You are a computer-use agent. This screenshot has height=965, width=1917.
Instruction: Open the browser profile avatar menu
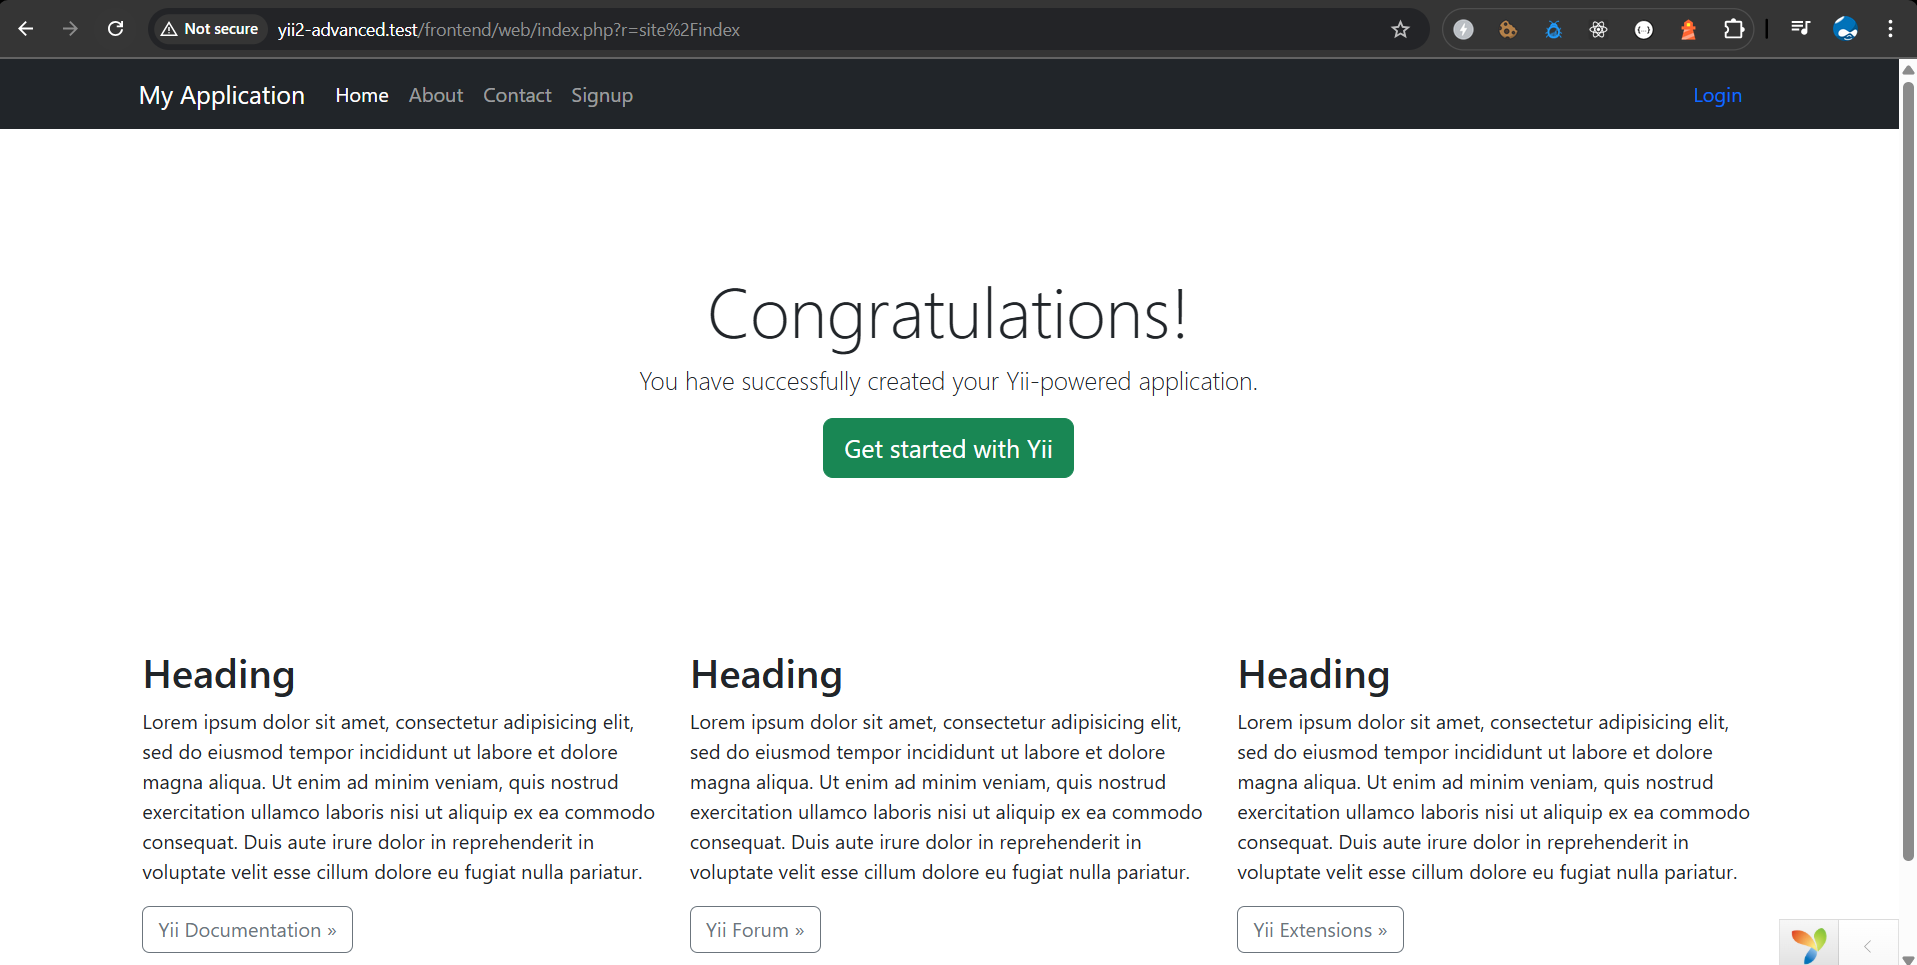[1845, 29]
